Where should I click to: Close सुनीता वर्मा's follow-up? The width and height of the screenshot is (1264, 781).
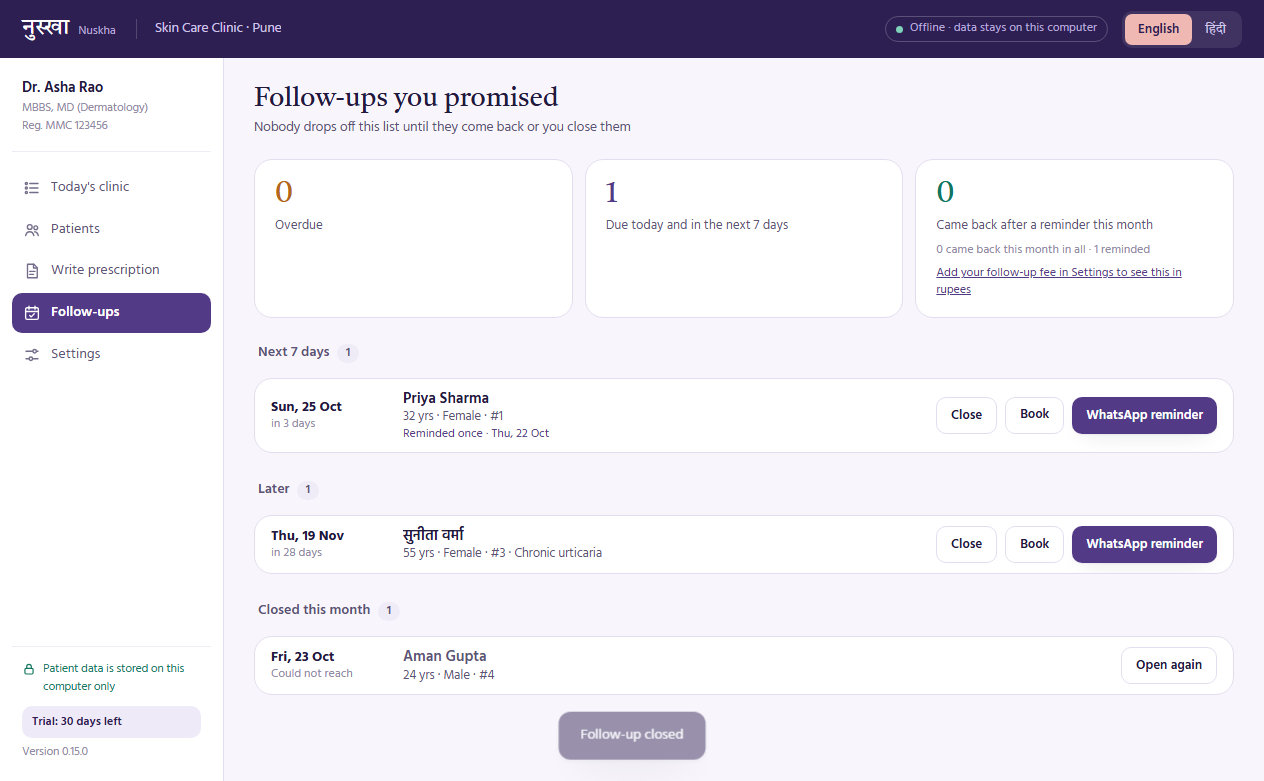click(x=966, y=544)
